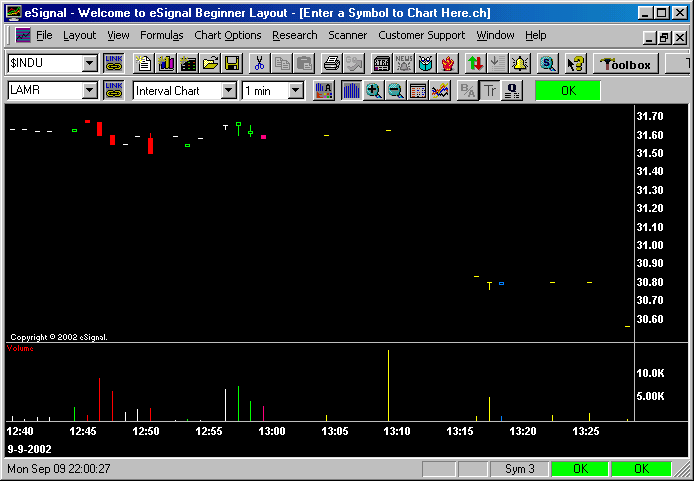Viewport: 694px width, 481px height.
Task: Zoom in with magnifier plus icon
Action: pos(374,91)
